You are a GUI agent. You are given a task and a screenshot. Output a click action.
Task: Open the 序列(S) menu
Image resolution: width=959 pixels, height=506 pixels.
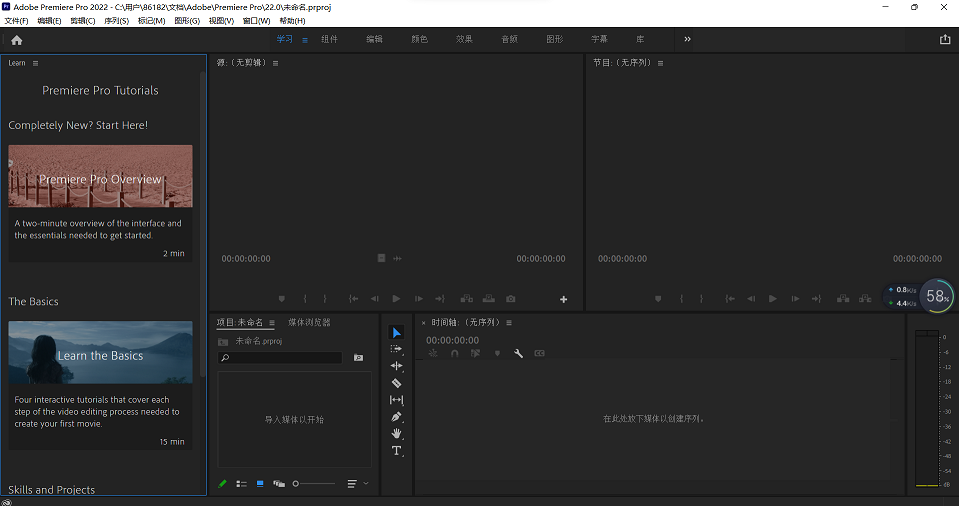point(116,21)
